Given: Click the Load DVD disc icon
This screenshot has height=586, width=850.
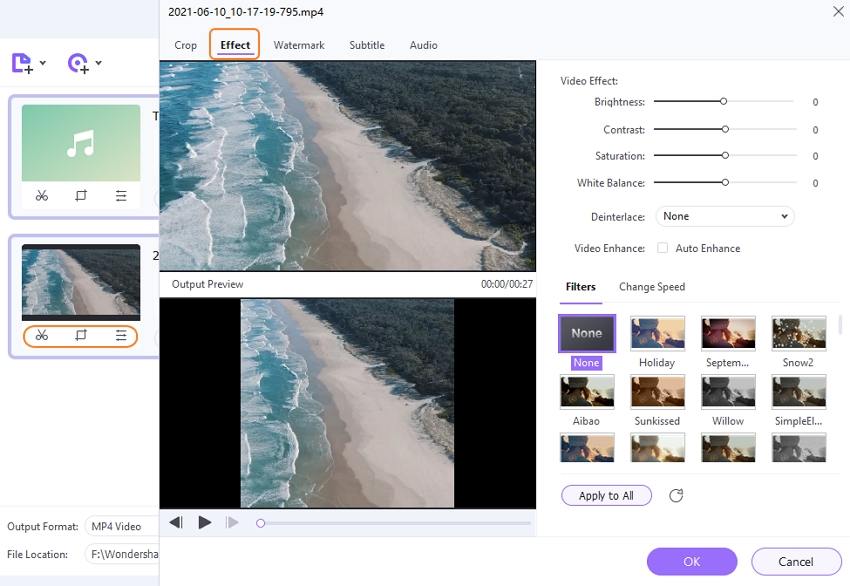Looking at the screenshot, I should tap(78, 63).
